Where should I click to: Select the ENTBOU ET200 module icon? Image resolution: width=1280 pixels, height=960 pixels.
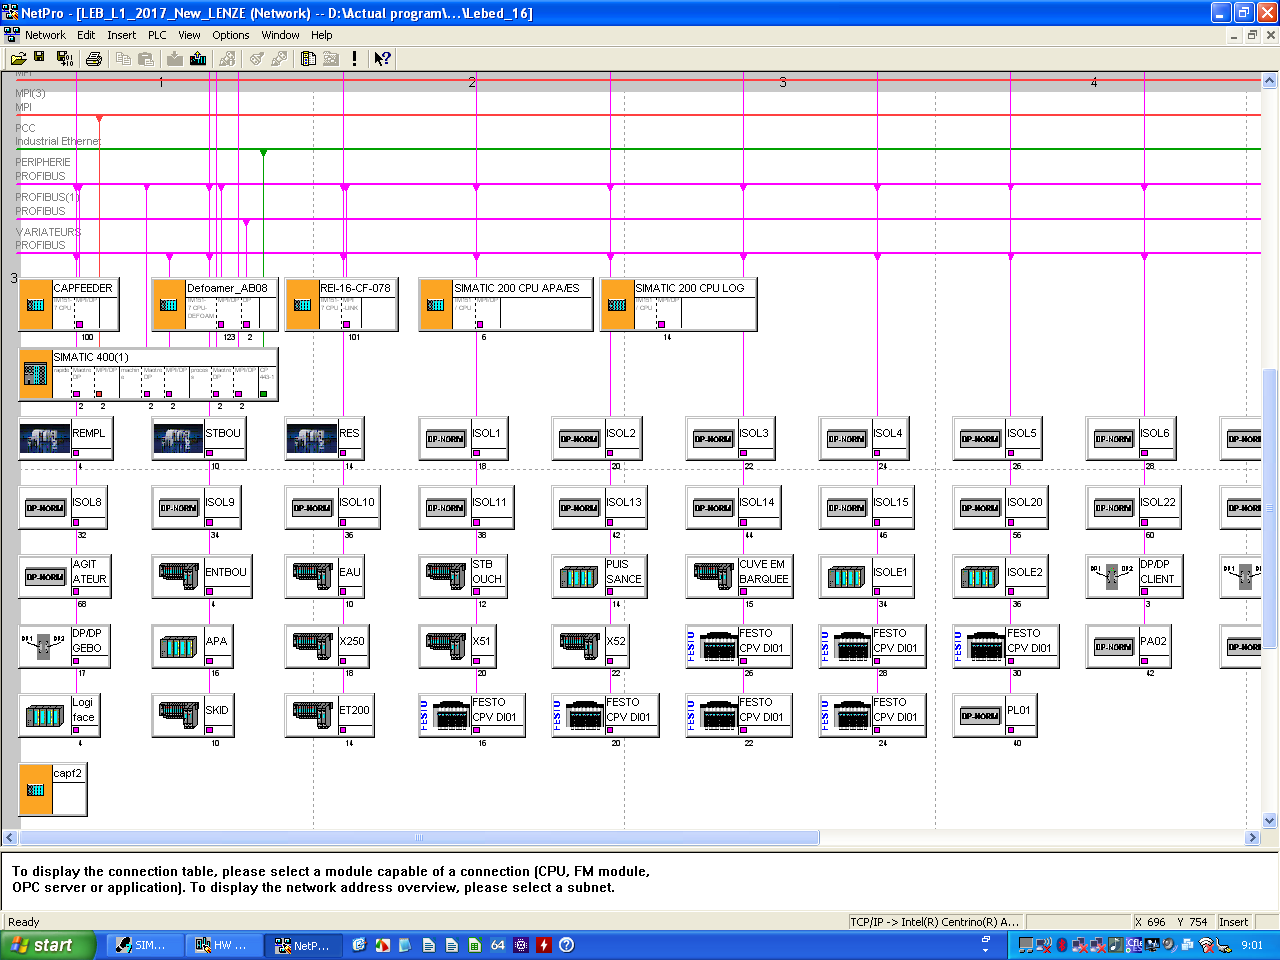click(x=178, y=576)
